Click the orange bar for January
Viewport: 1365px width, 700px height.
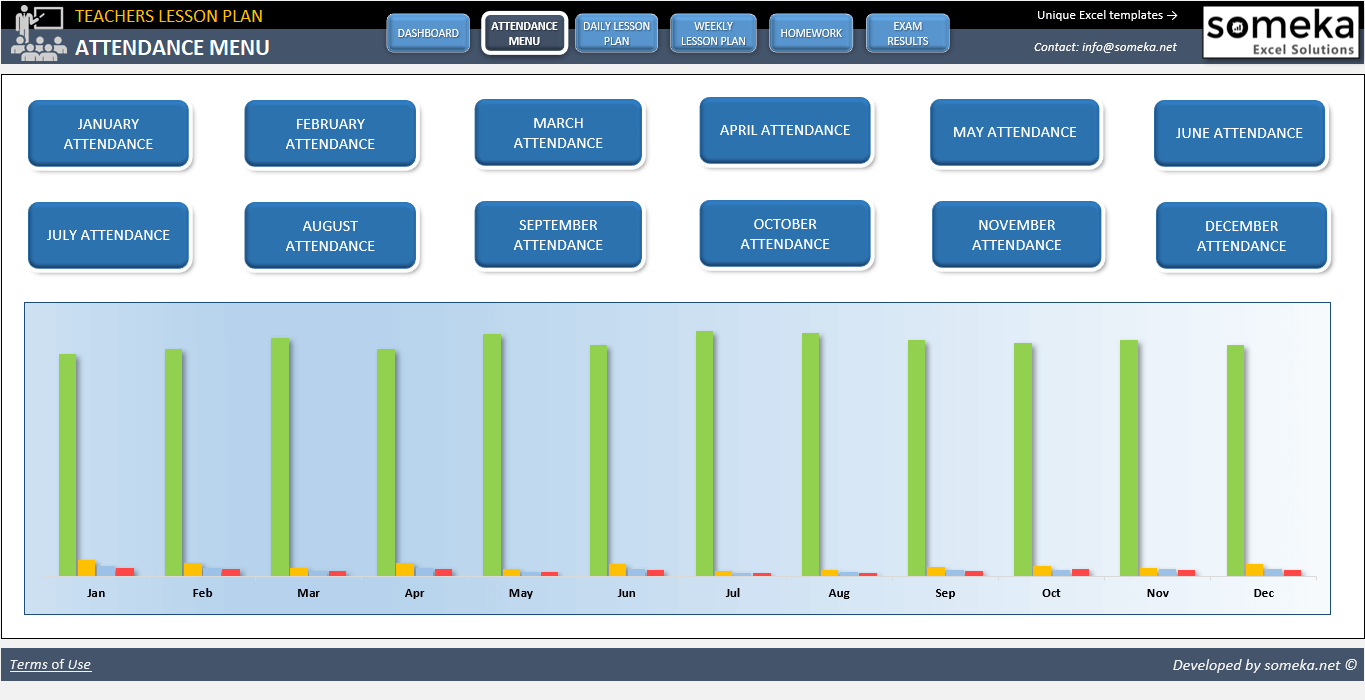pos(87,567)
